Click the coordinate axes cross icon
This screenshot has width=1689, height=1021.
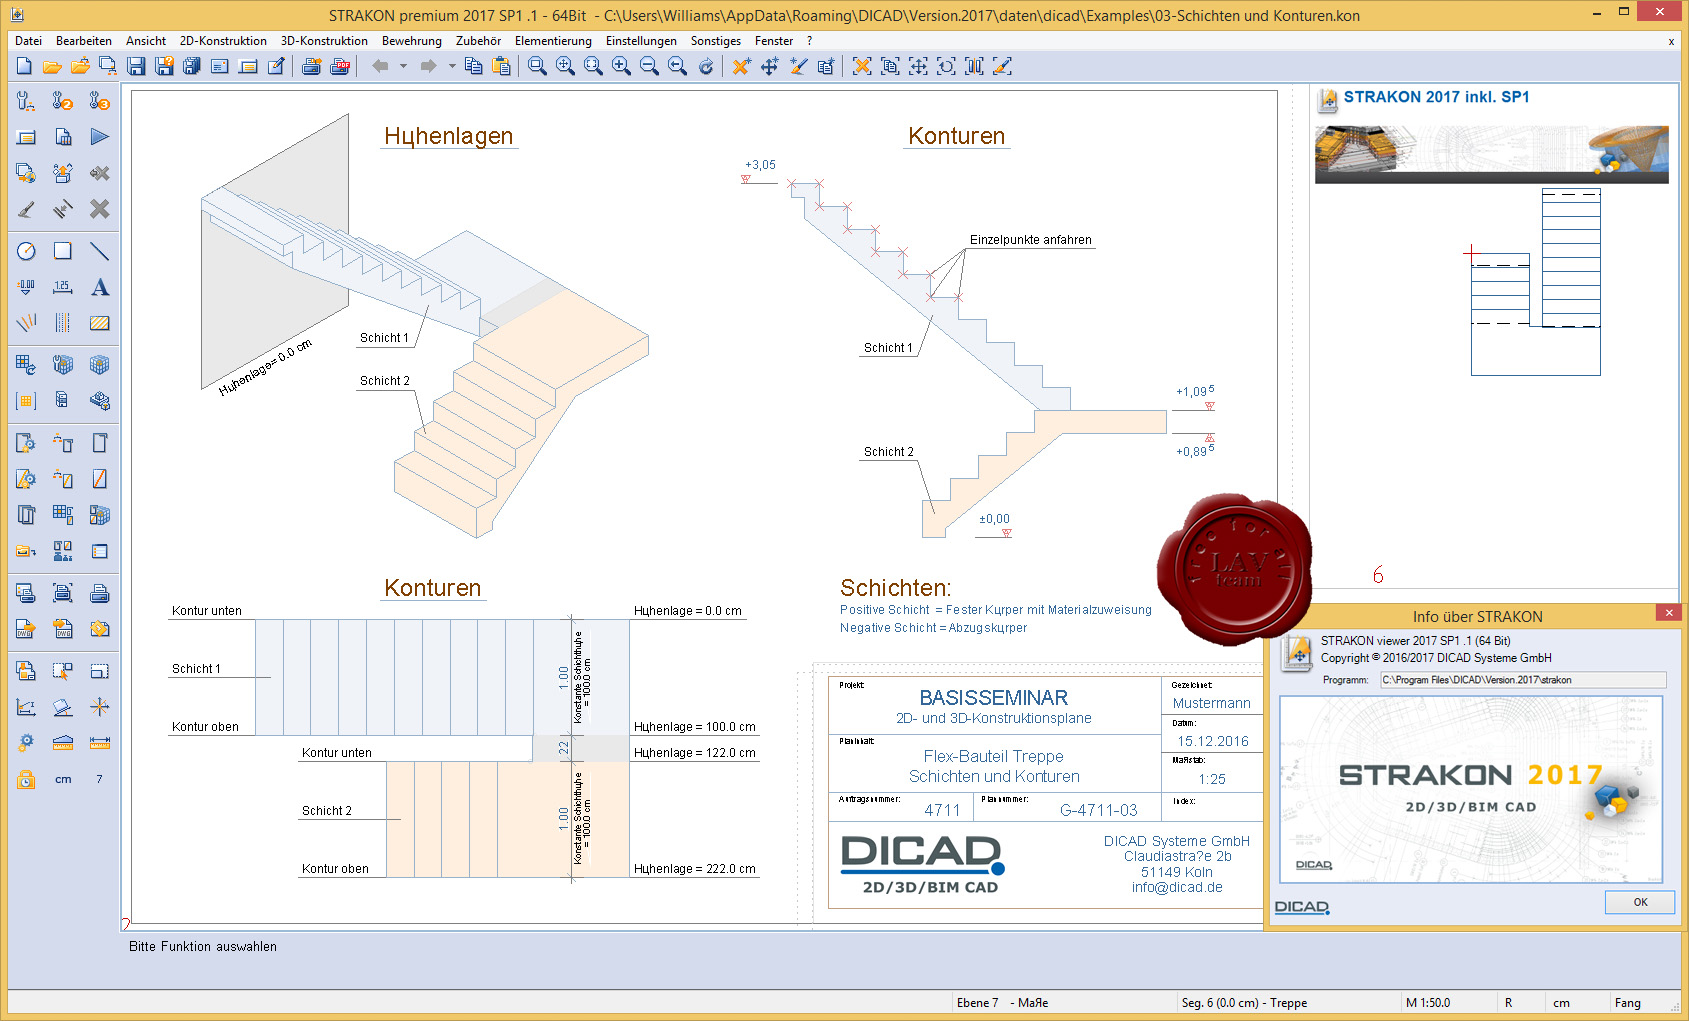pos(99,707)
